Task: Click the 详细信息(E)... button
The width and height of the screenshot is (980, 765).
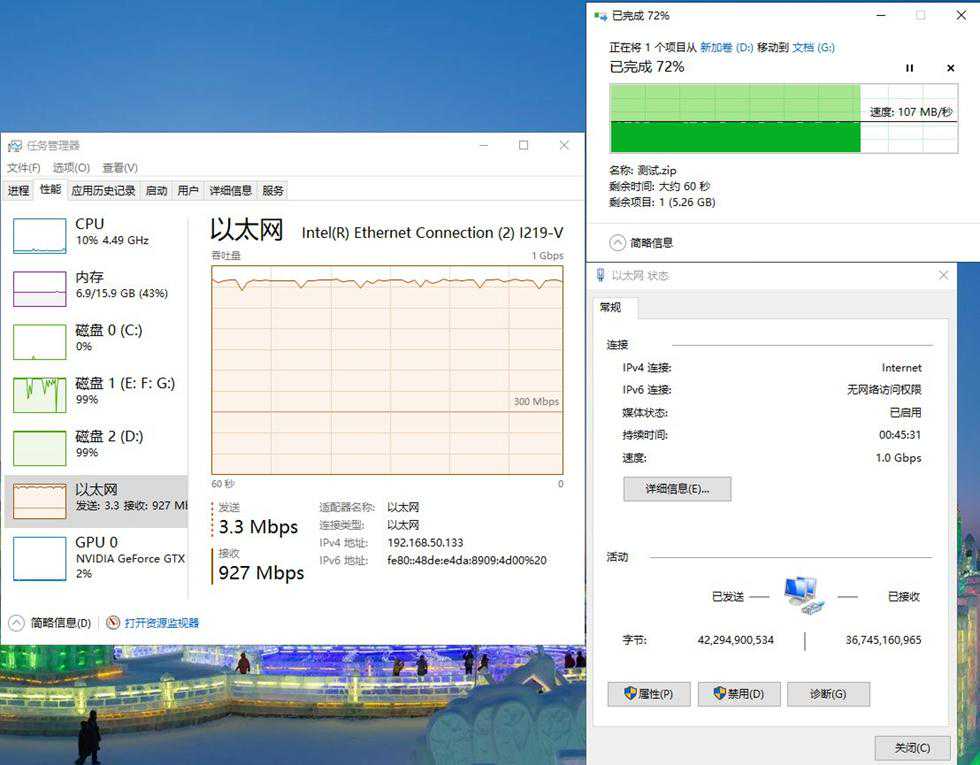Action: coord(677,489)
